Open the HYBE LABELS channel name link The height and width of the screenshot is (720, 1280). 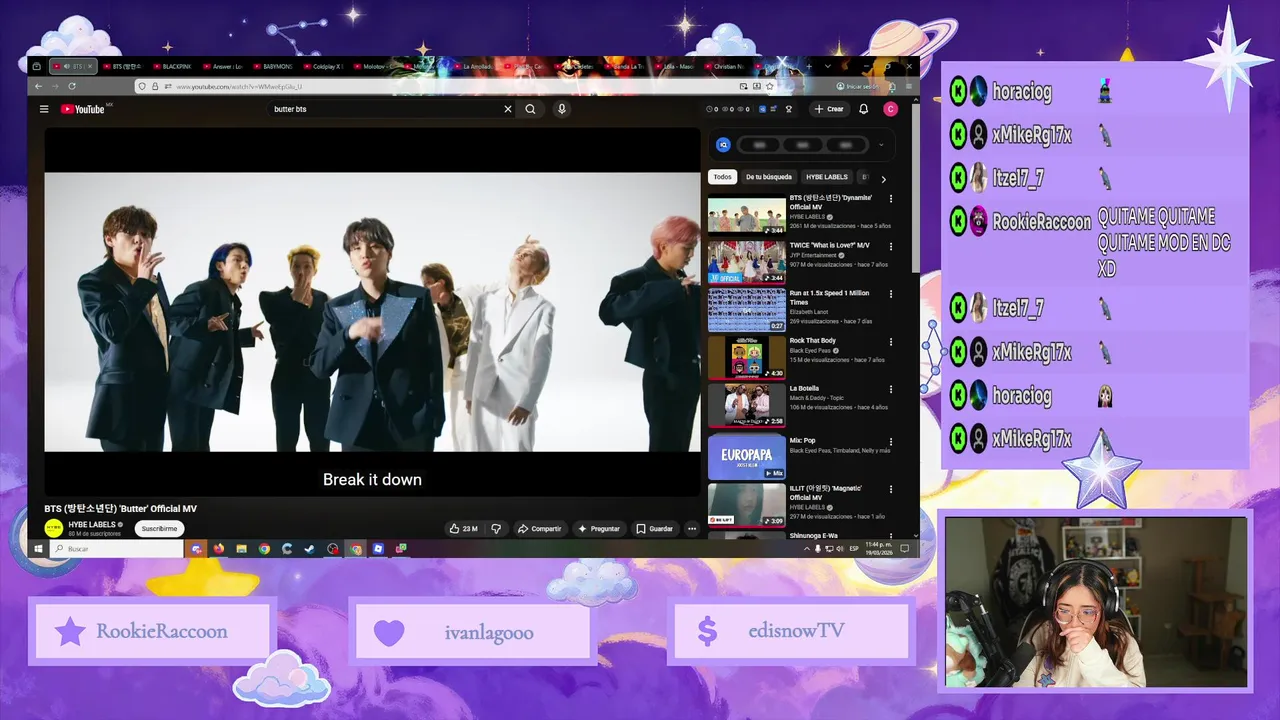click(93, 525)
